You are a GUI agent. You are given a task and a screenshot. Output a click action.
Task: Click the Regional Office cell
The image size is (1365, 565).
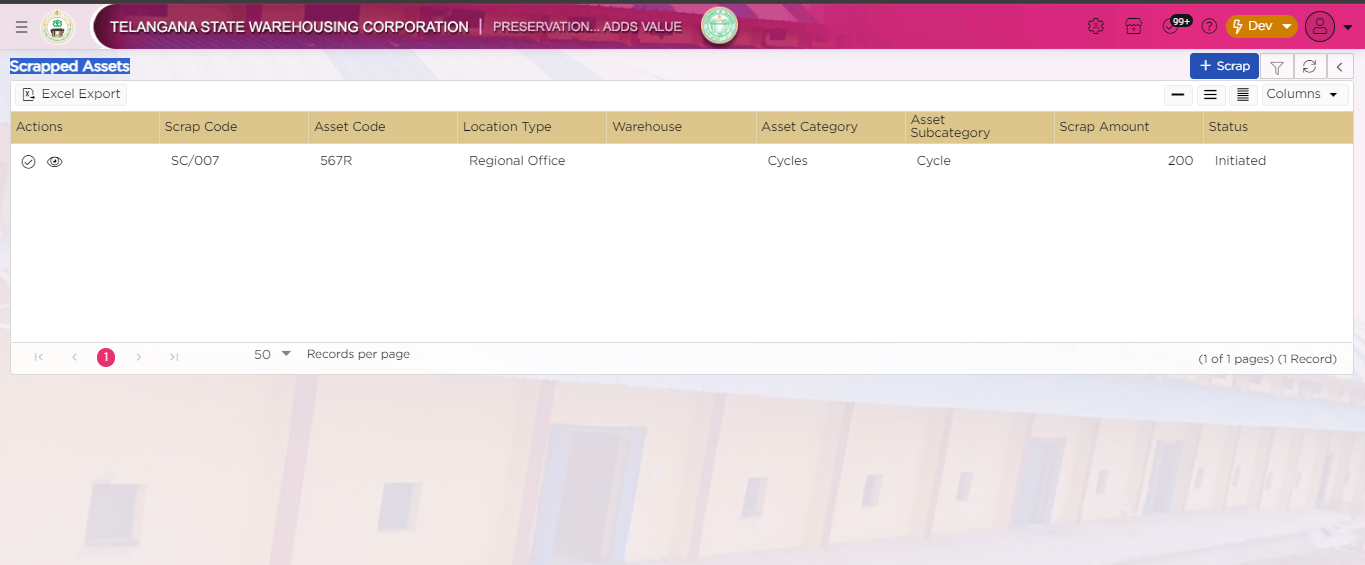click(x=517, y=161)
